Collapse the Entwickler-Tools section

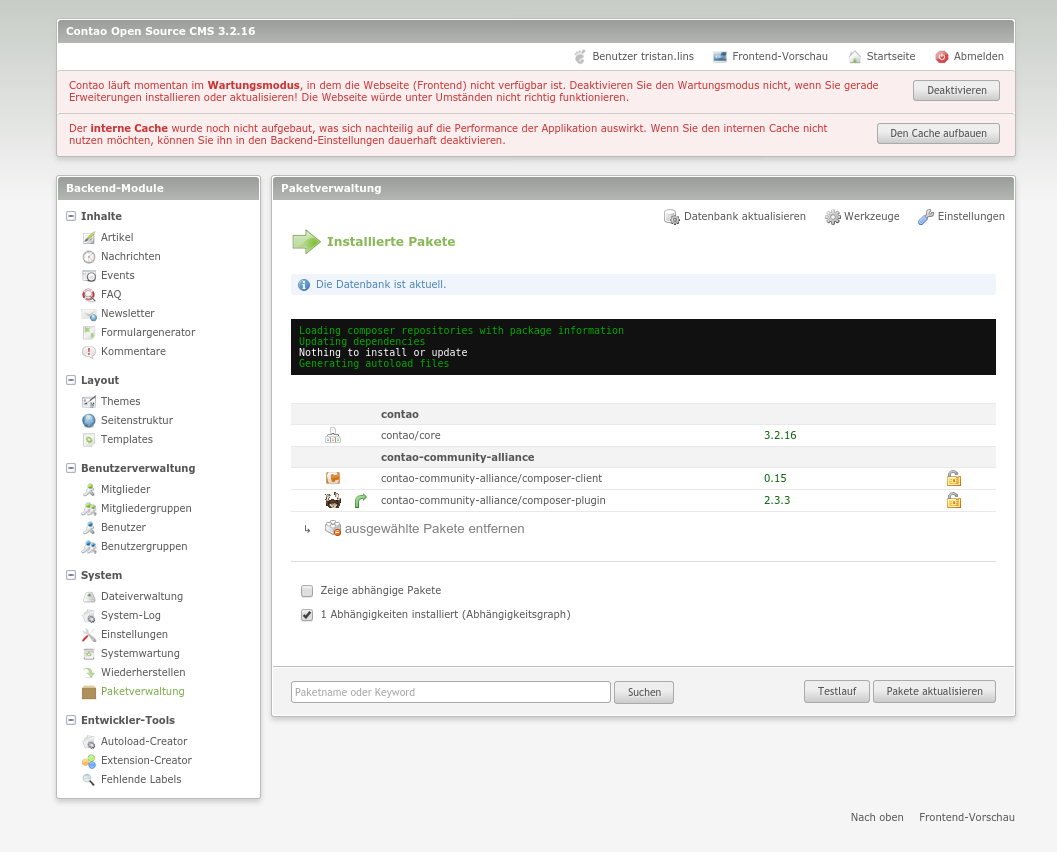[71, 721]
